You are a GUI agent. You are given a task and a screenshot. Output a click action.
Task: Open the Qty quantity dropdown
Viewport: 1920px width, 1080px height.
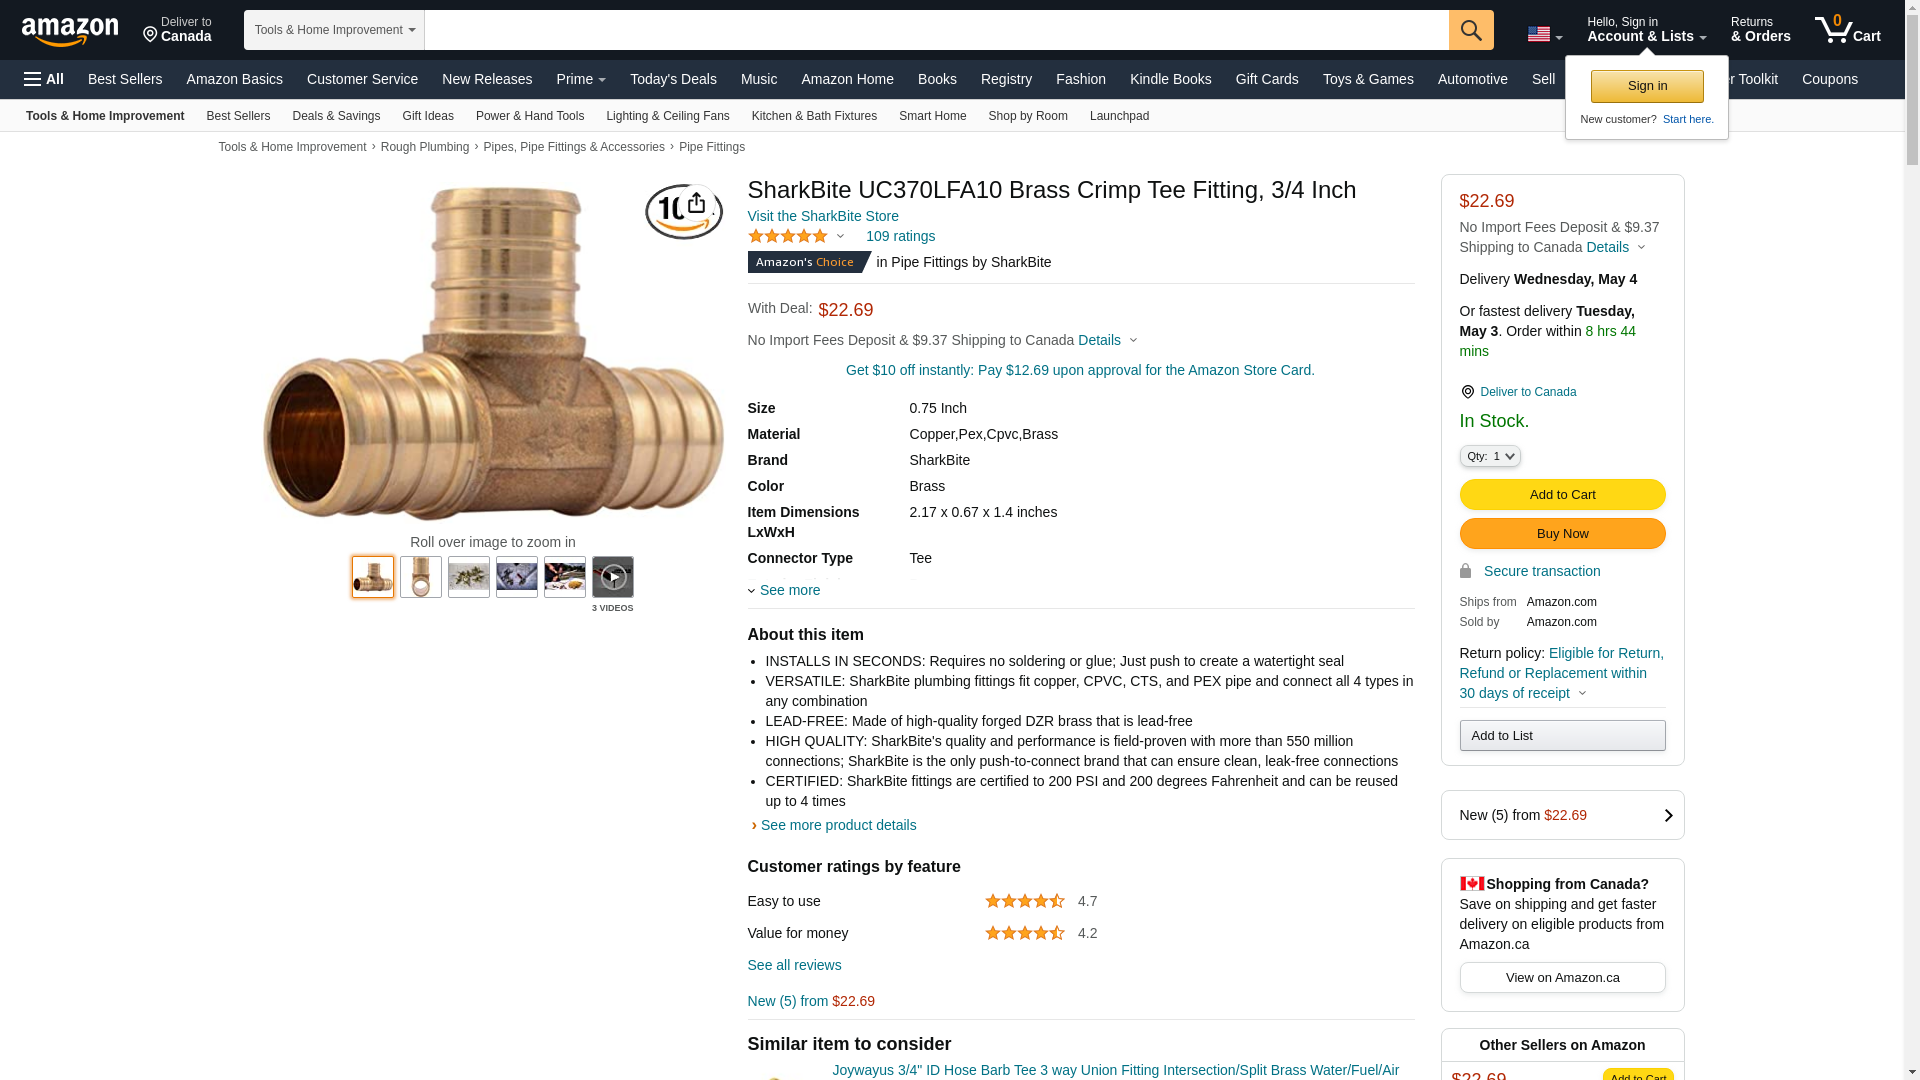[1490, 456]
